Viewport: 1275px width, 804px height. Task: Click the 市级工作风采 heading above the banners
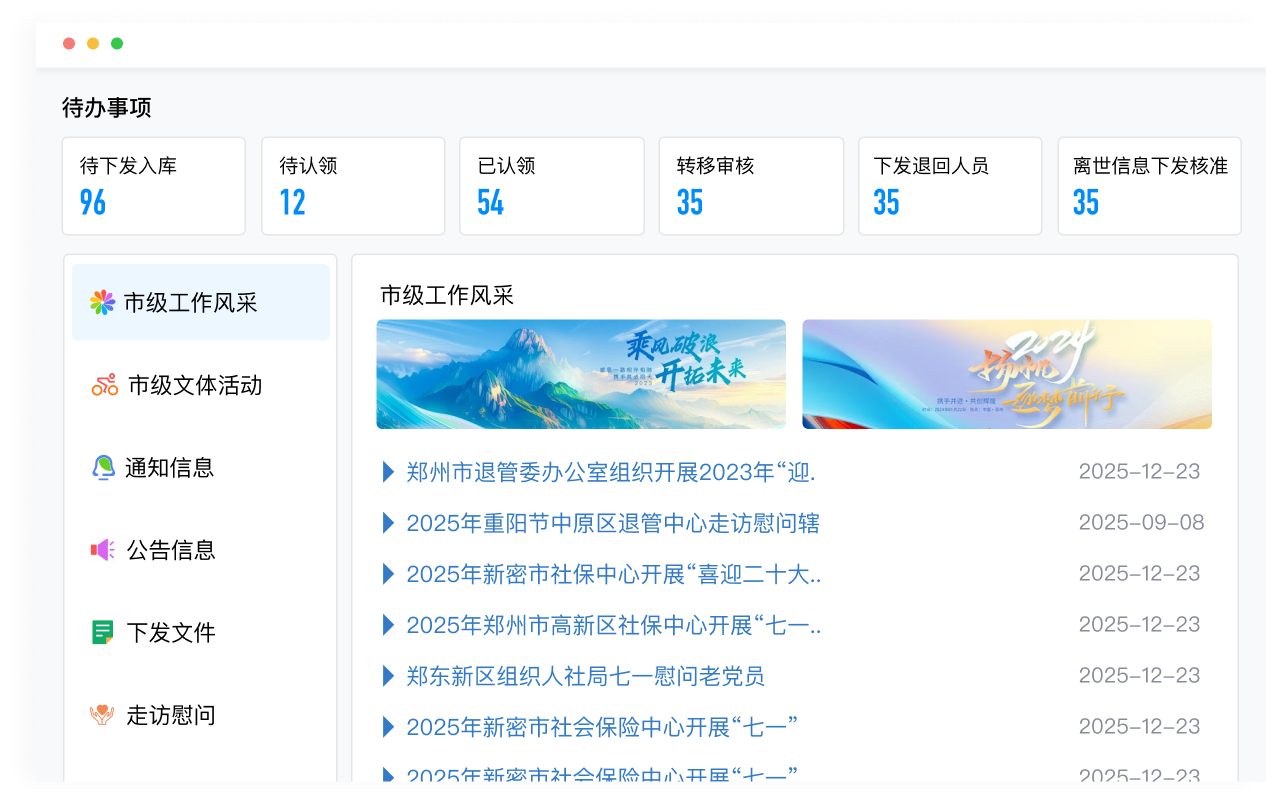pos(447,295)
